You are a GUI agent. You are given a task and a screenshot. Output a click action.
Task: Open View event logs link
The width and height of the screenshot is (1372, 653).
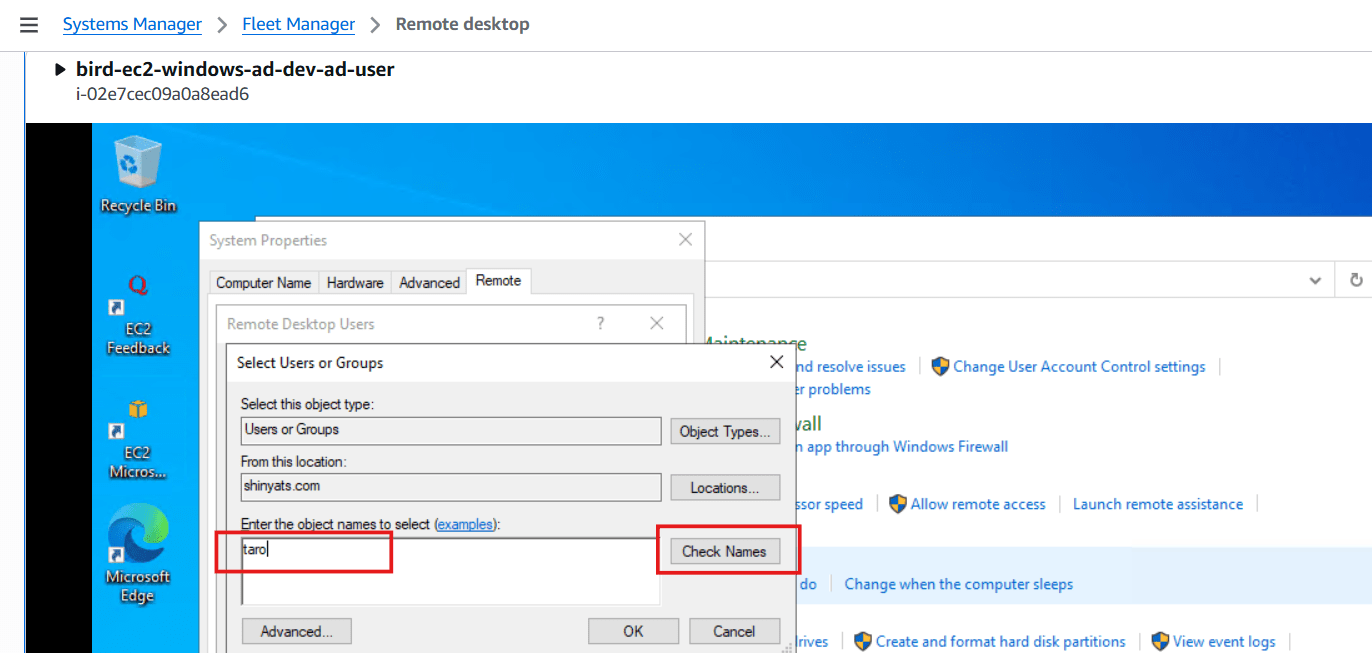(x=1224, y=642)
